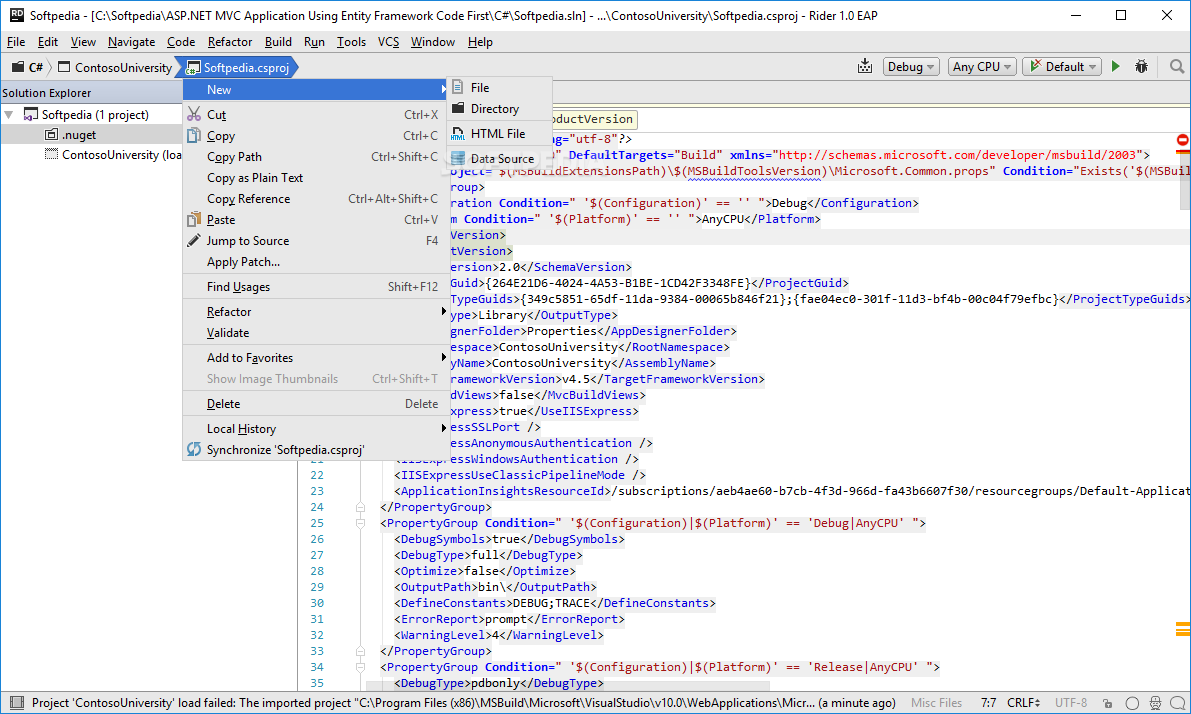The height and width of the screenshot is (714, 1191).
Task: Choose Copy Reference menu entry
Action: click(314, 199)
